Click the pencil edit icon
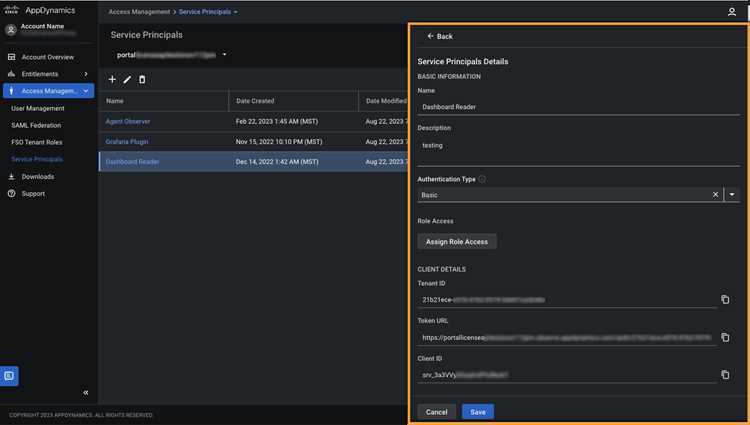Viewport: 750px width, 425px height. tap(127, 79)
